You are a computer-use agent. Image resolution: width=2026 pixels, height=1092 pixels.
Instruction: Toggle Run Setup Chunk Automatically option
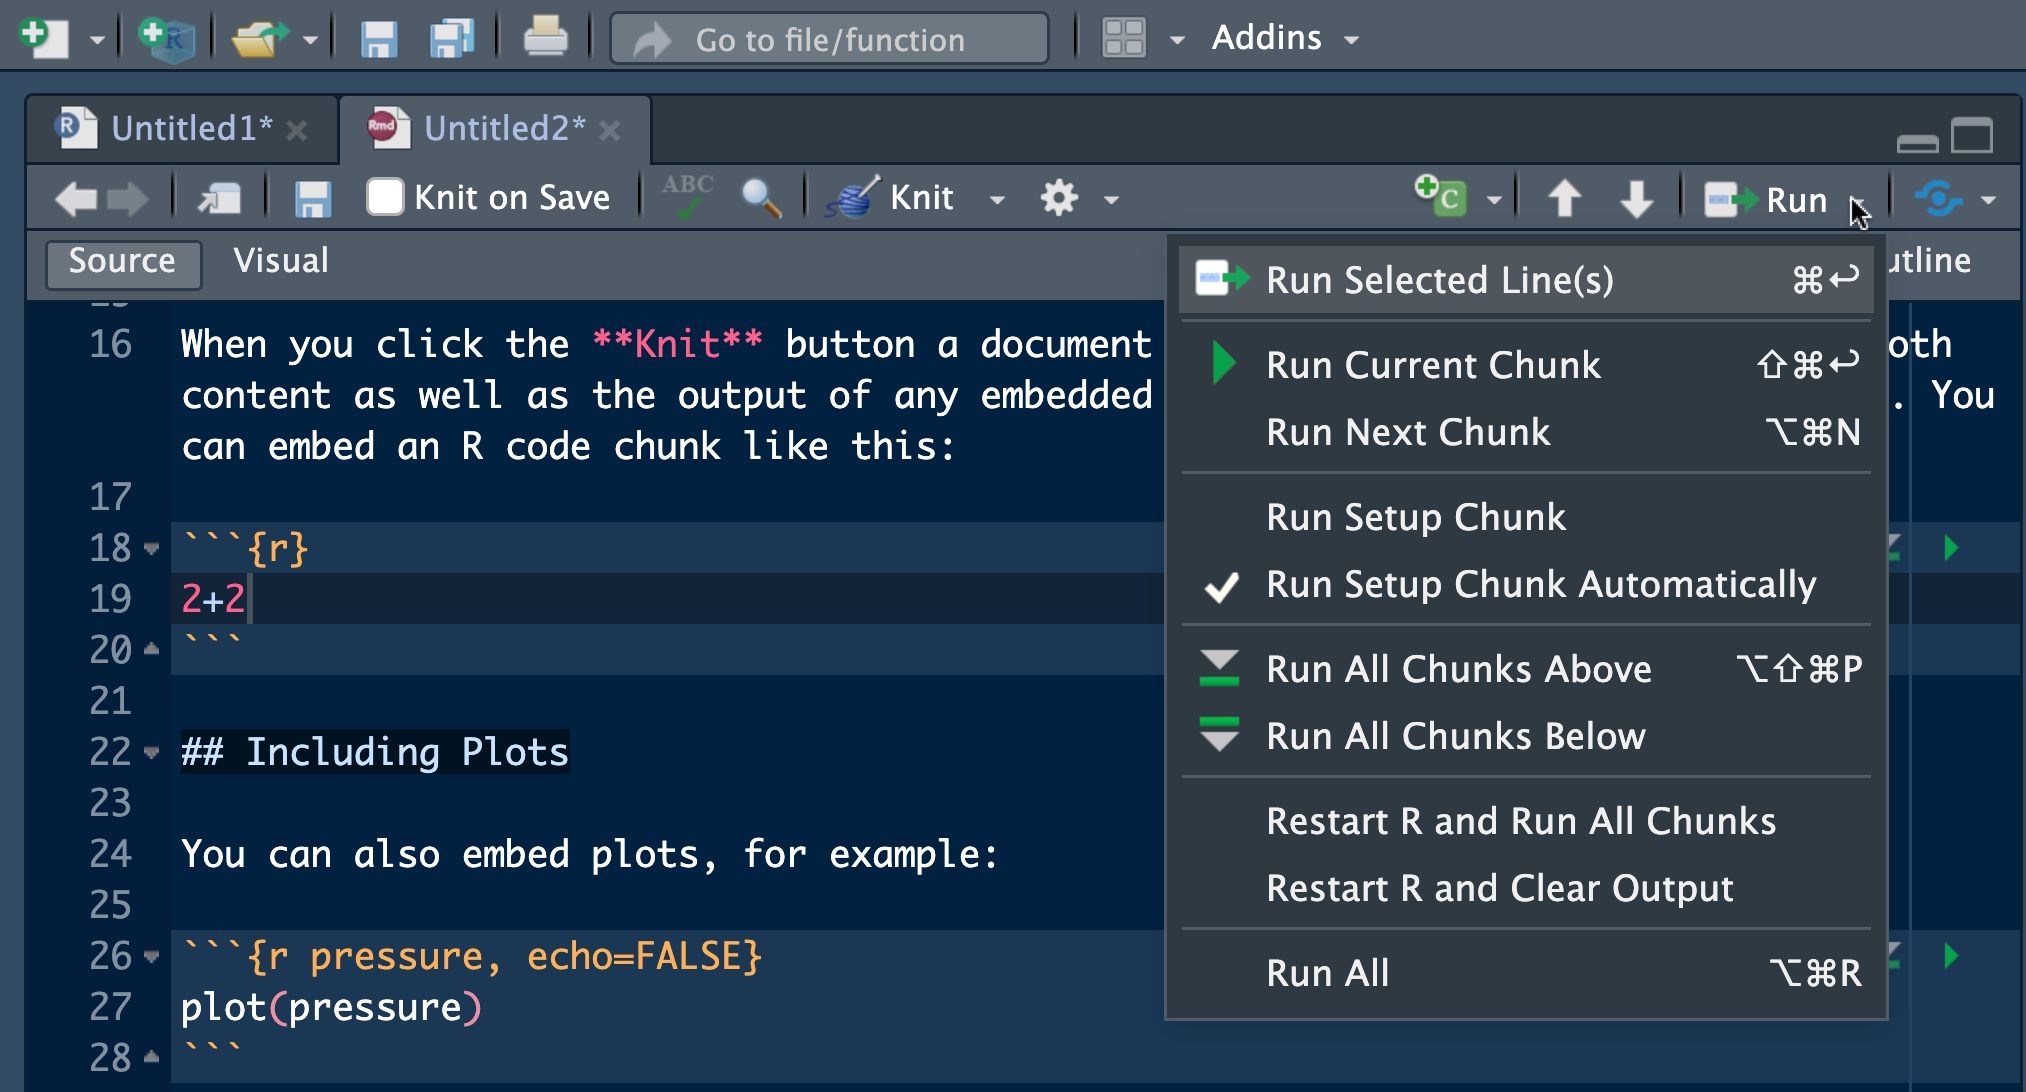point(1540,585)
